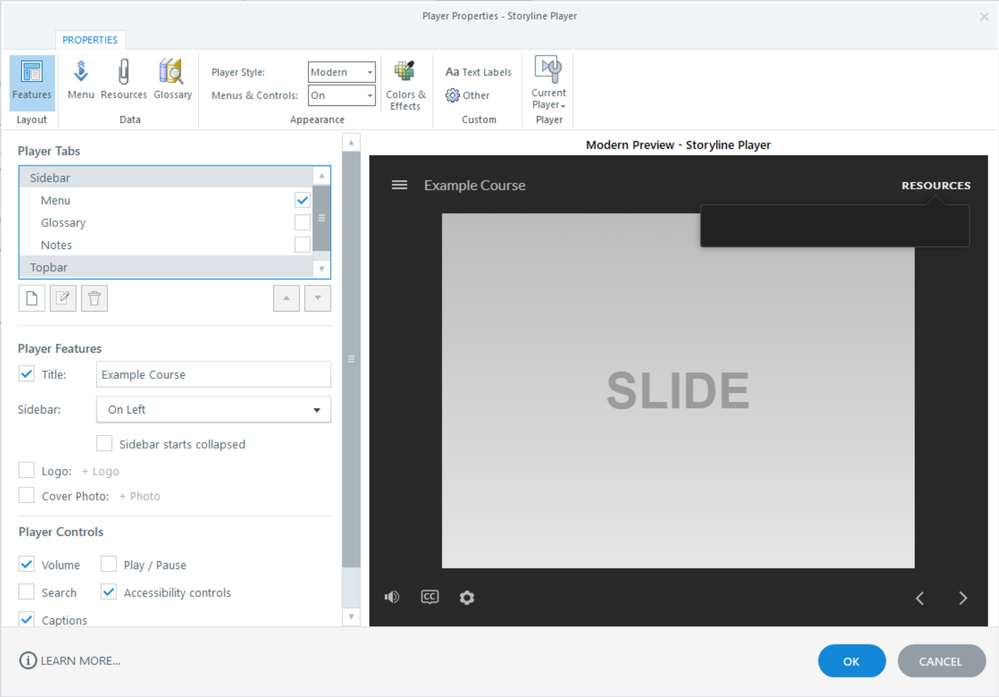
Task: Expand the Sidebar position dropdown
Action: (x=214, y=410)
